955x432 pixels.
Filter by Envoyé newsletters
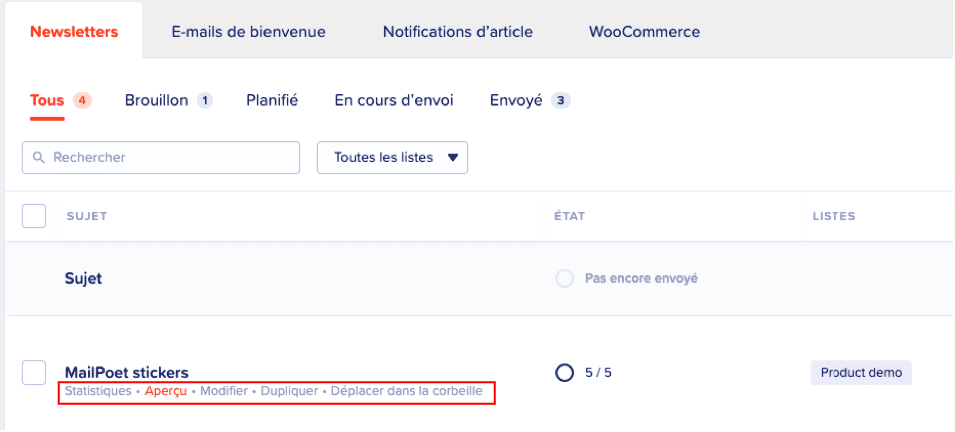point(516,100)
